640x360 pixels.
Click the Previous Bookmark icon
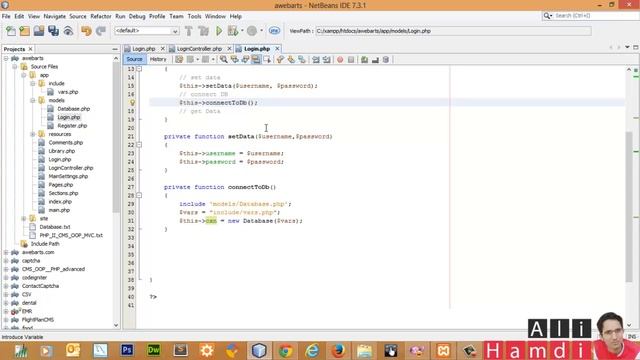click(x=280, y=60)
